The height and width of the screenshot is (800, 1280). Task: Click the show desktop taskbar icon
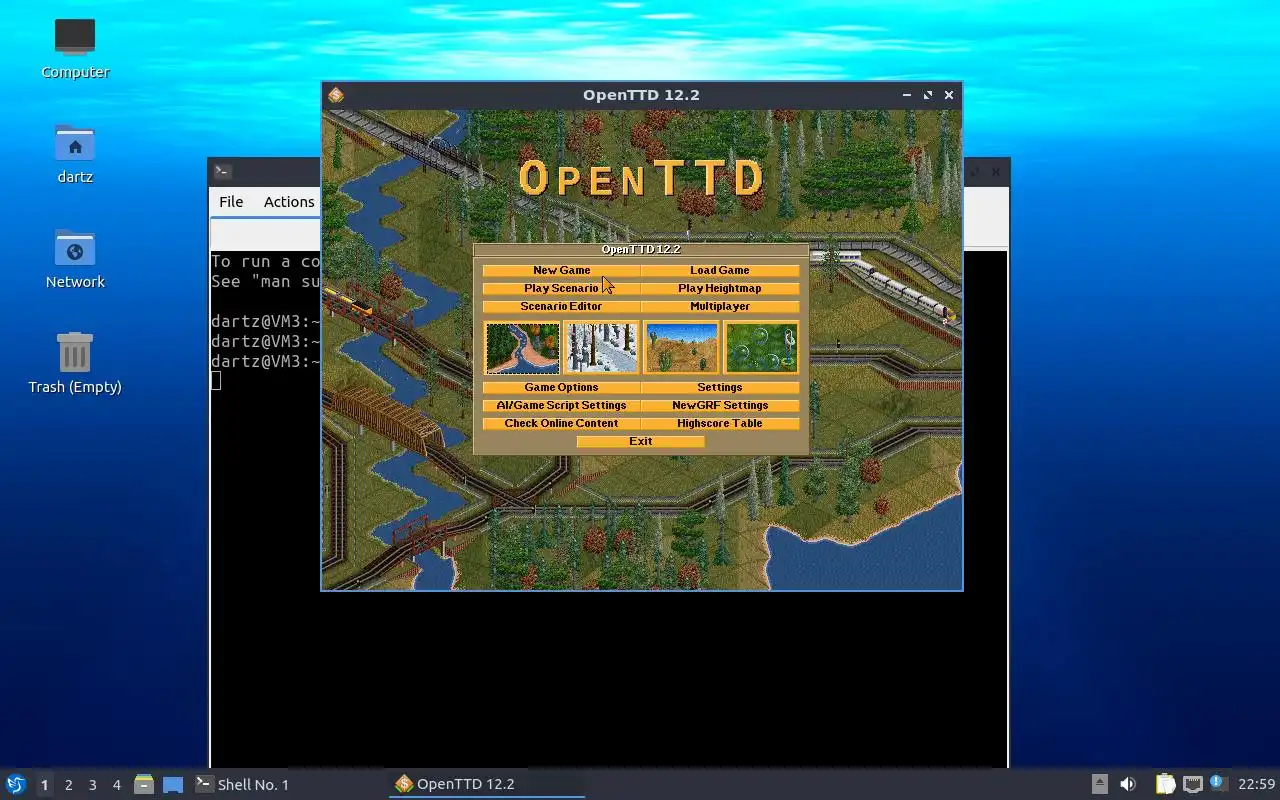[x=173, y=784]
